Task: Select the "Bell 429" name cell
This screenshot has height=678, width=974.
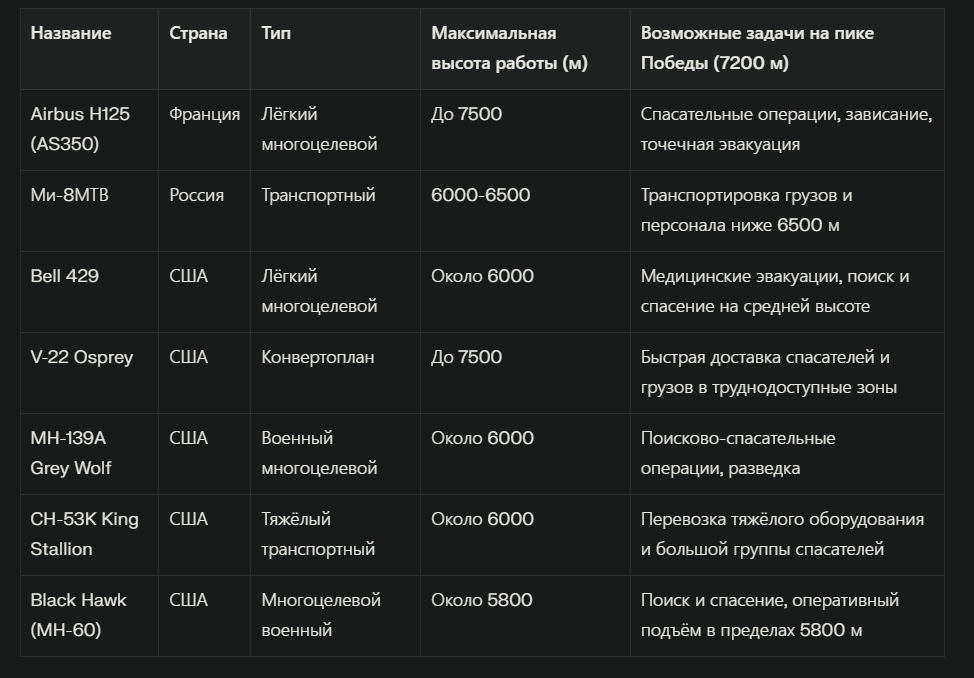Action: tap(65, 276)
